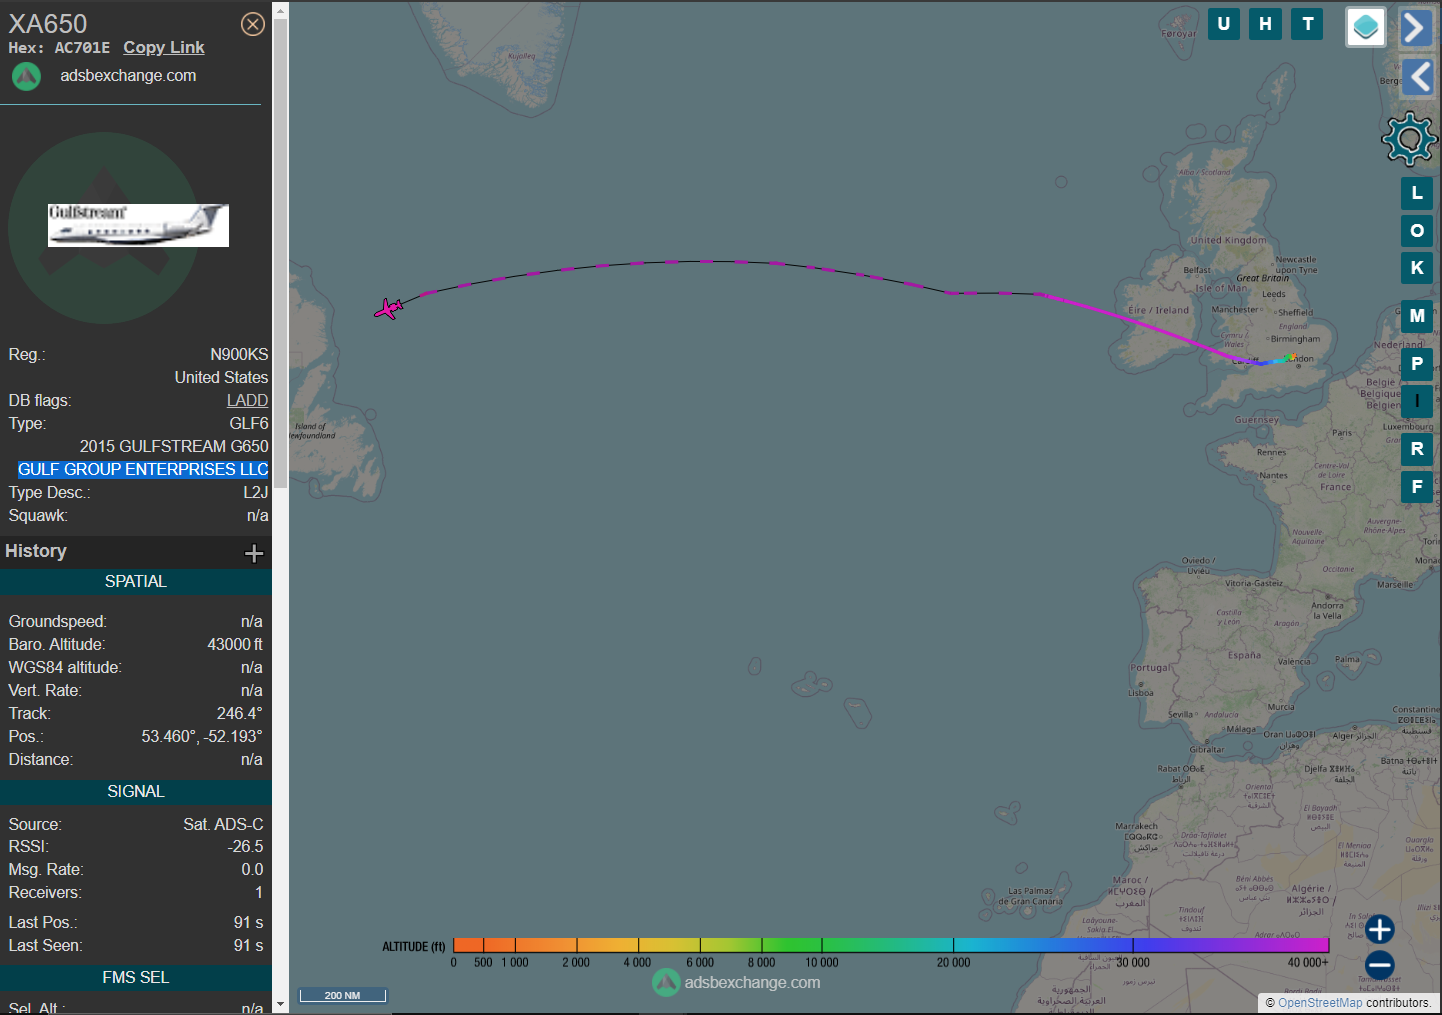Click the adsbexchange.com map watermark logo

[737, 983]
